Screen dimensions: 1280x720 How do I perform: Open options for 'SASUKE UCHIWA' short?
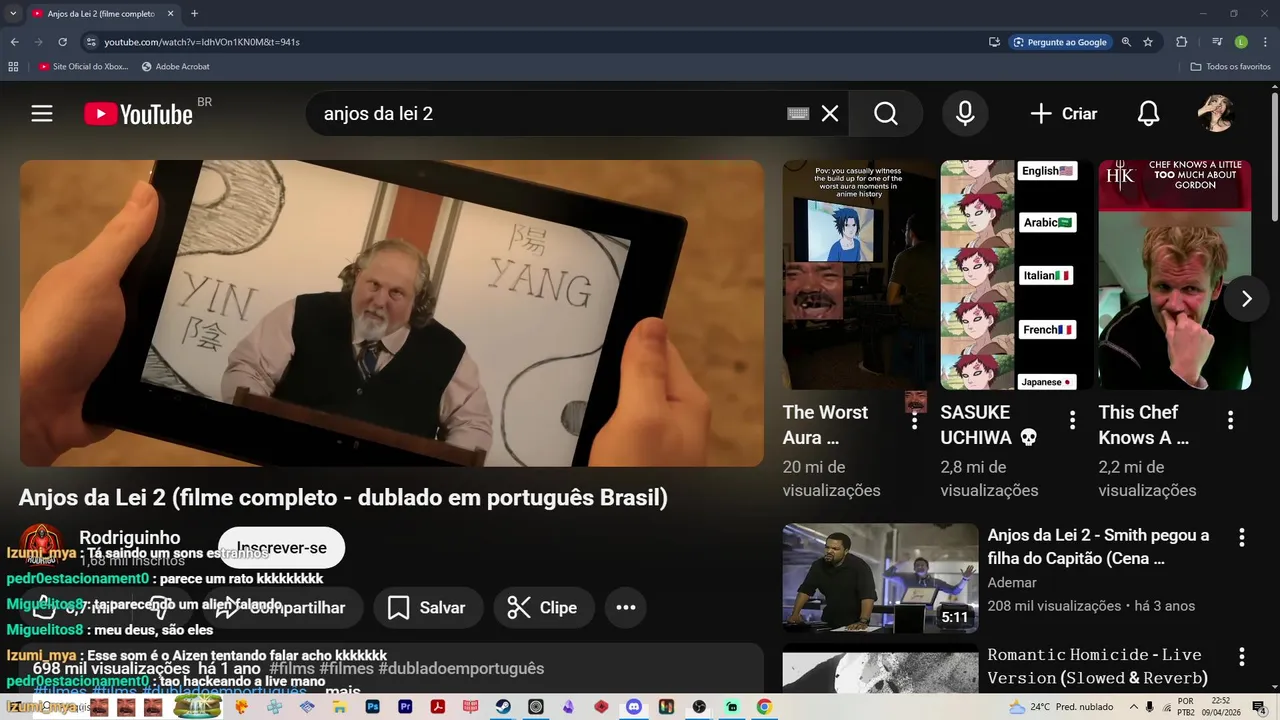coord(1072,421)
